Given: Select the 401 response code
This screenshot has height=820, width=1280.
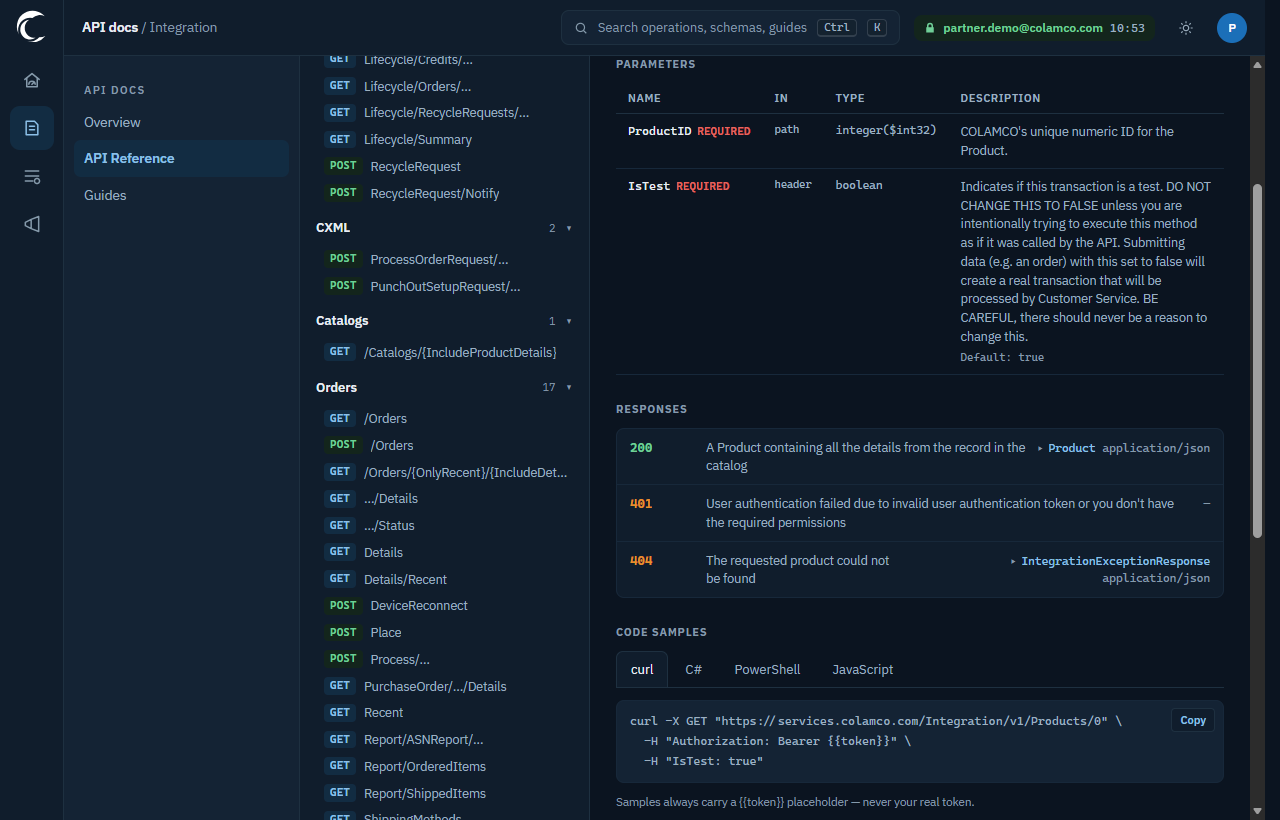Looking at the screenshot, I should pos(641,504).
